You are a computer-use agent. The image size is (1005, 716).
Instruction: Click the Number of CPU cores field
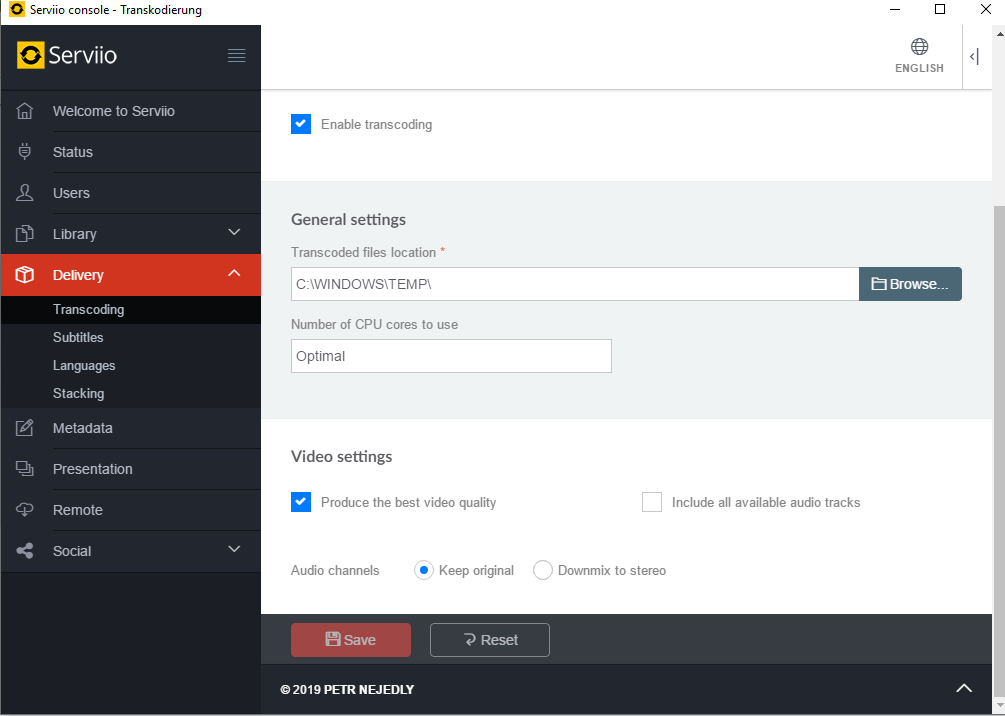(x=451, y=356)
